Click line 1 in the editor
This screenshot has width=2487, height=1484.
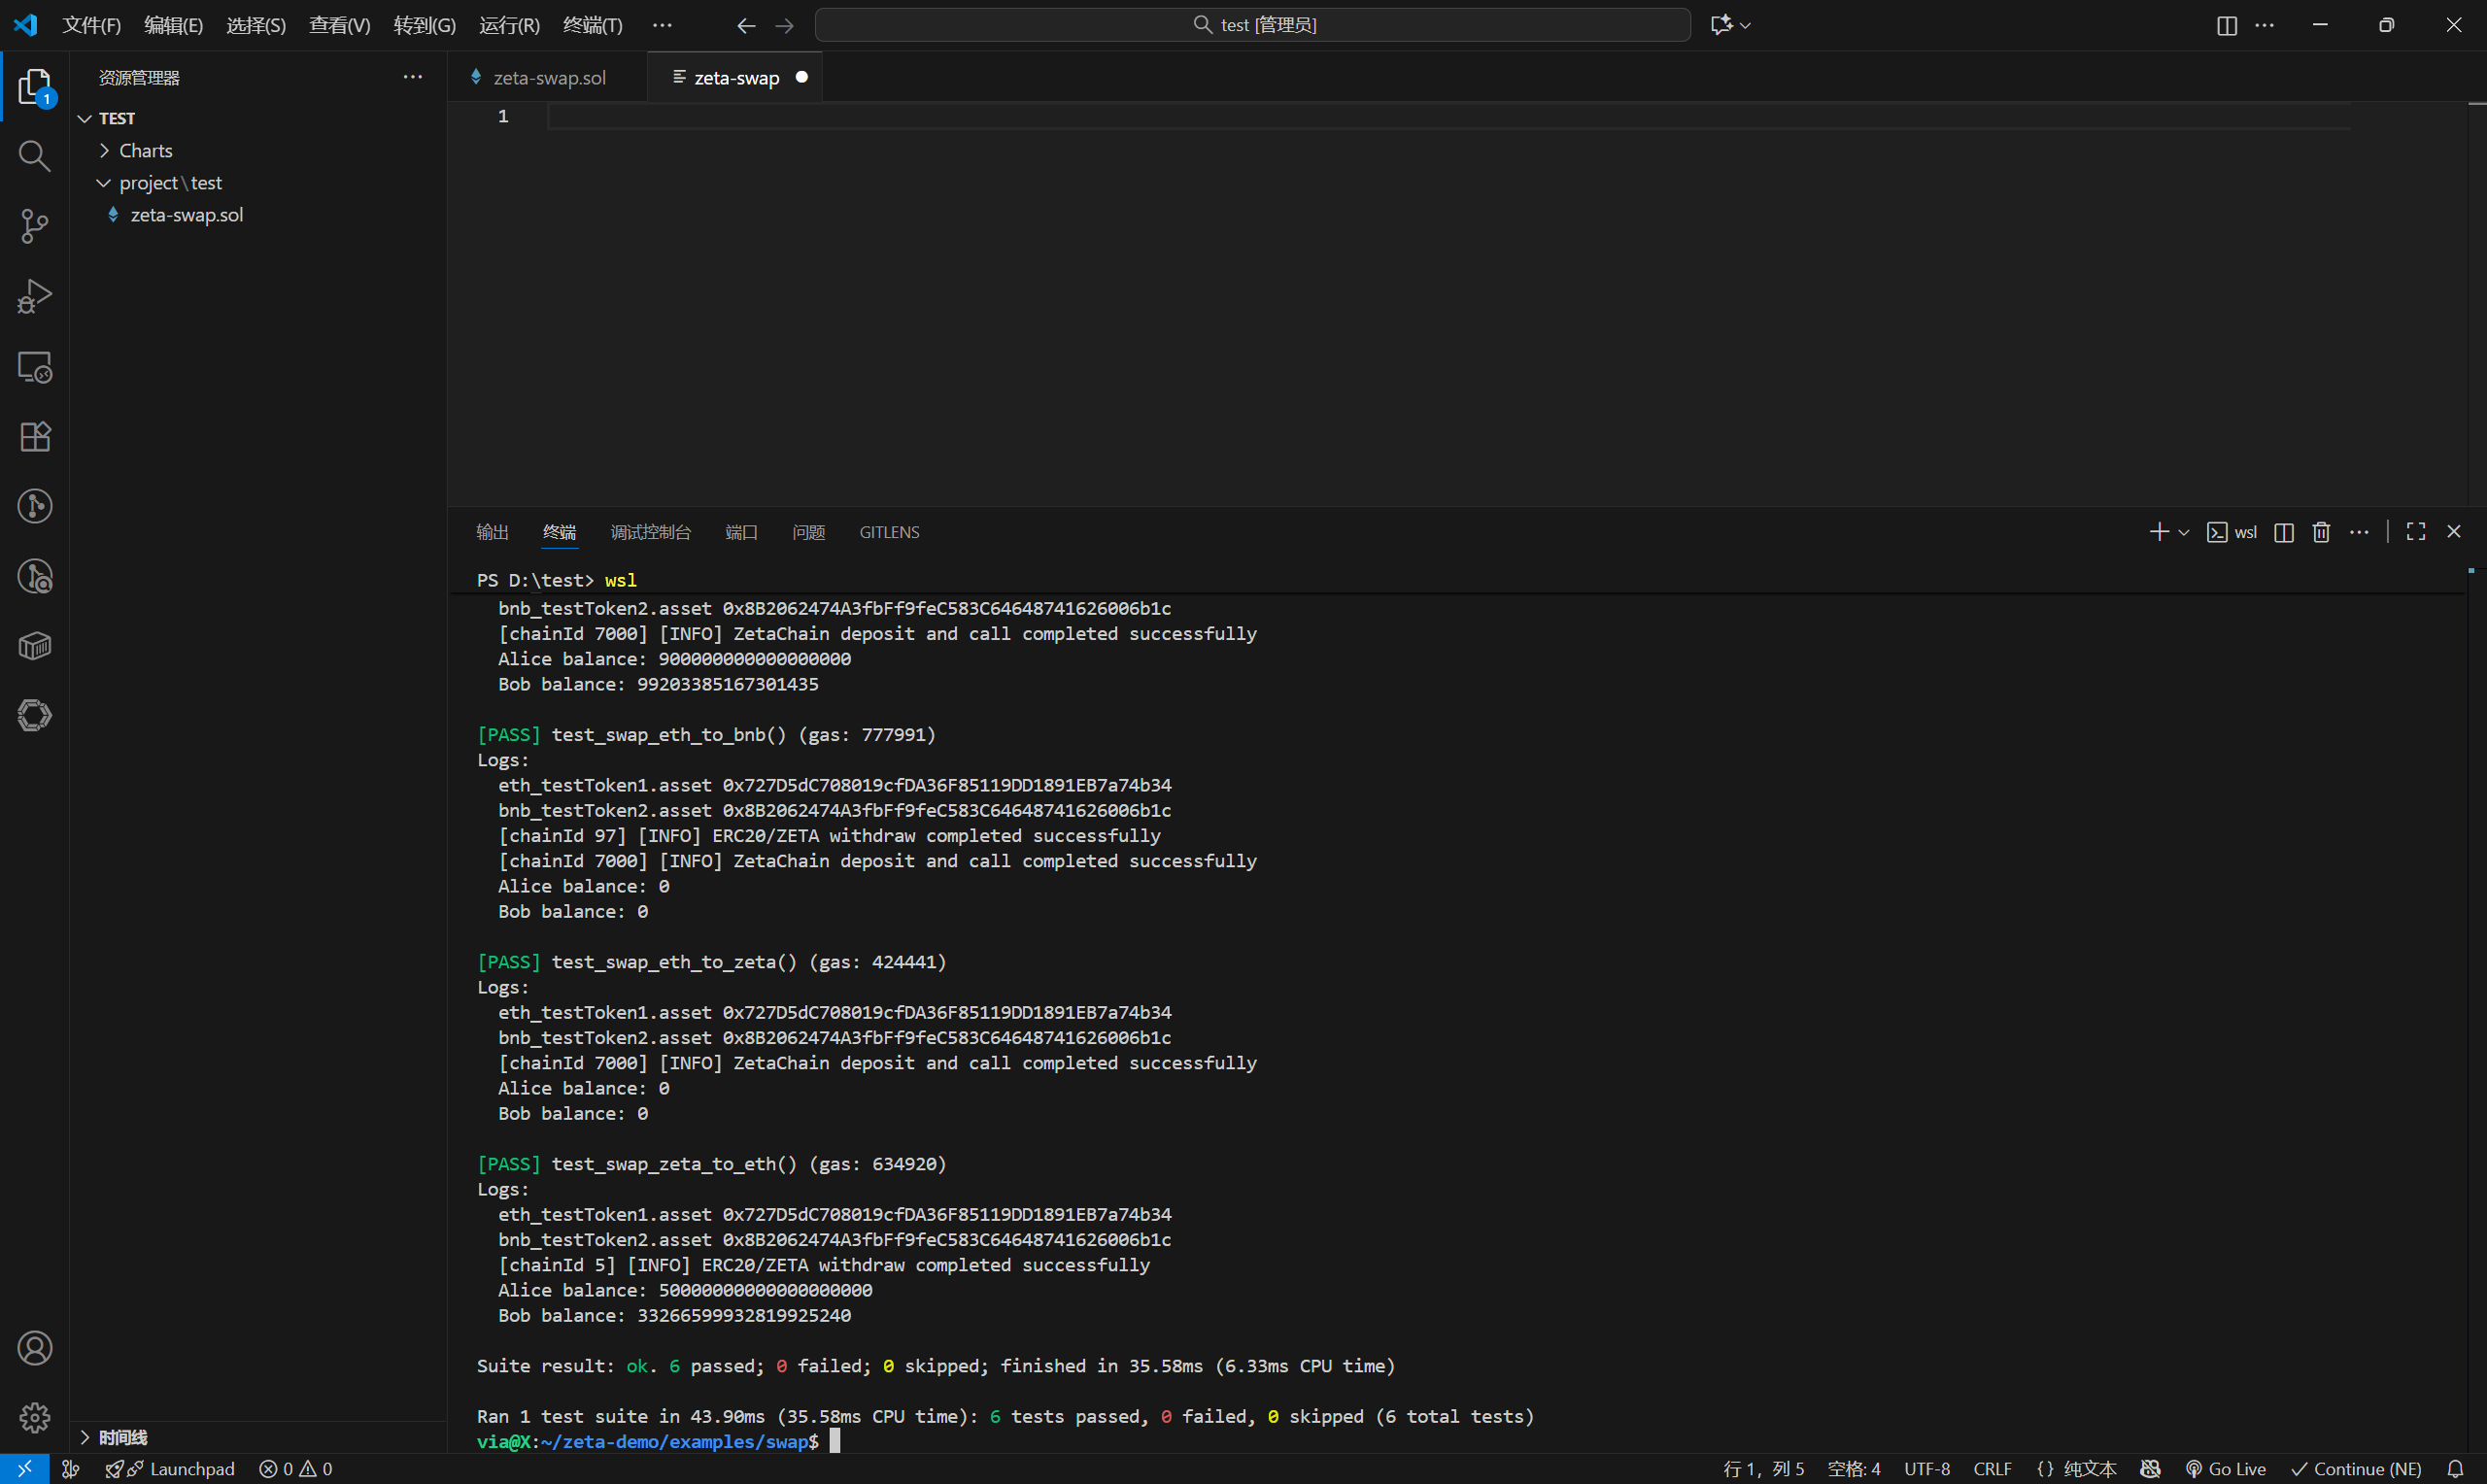(1448, 117)
